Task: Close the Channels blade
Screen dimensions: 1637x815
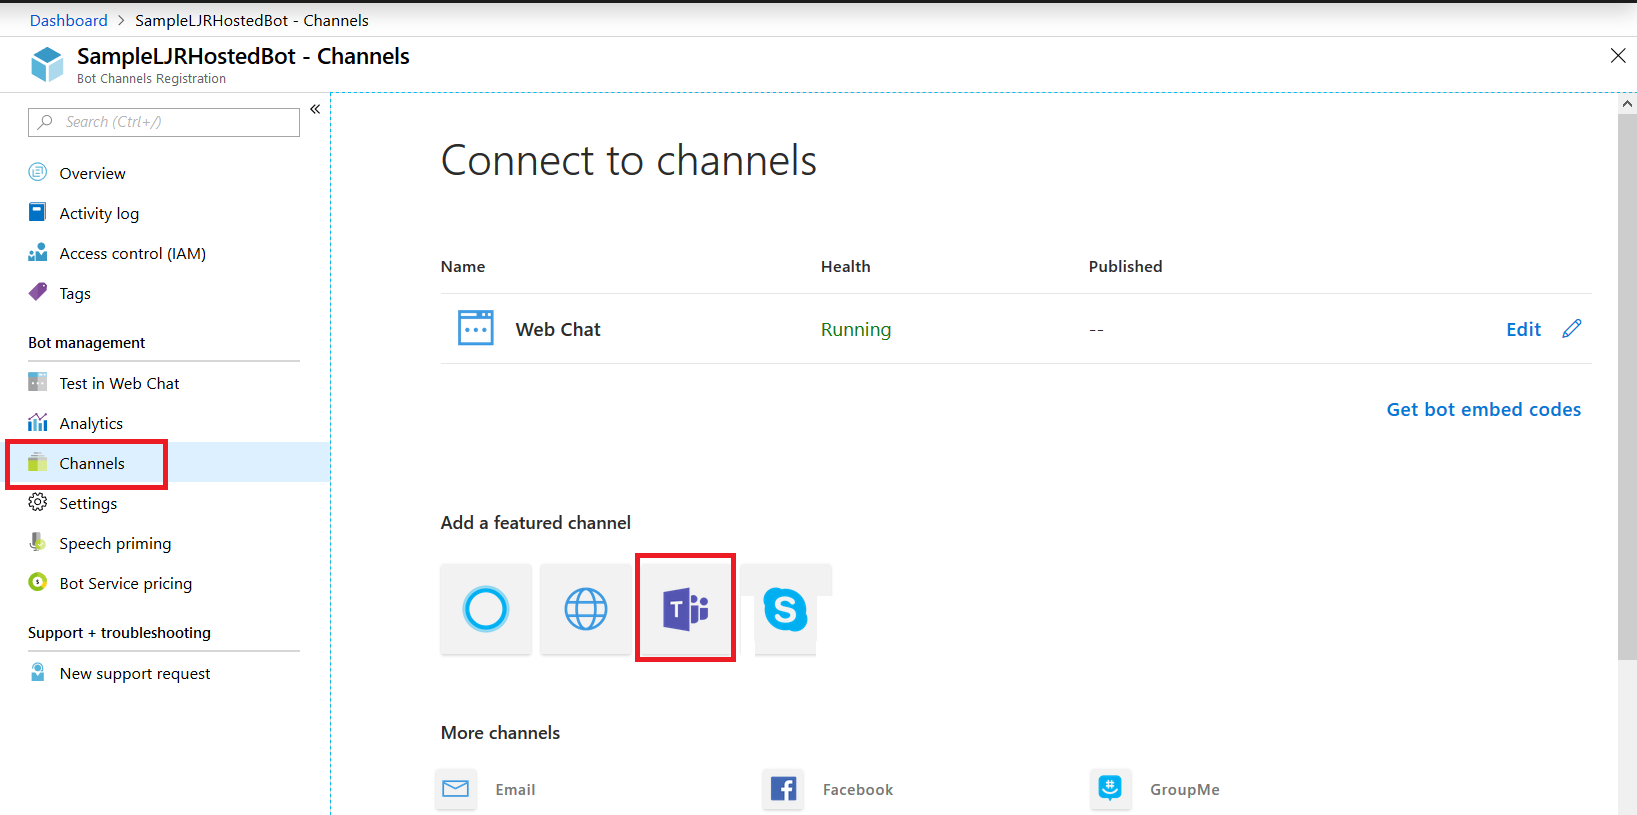Action: click(x=1618, y=56)
